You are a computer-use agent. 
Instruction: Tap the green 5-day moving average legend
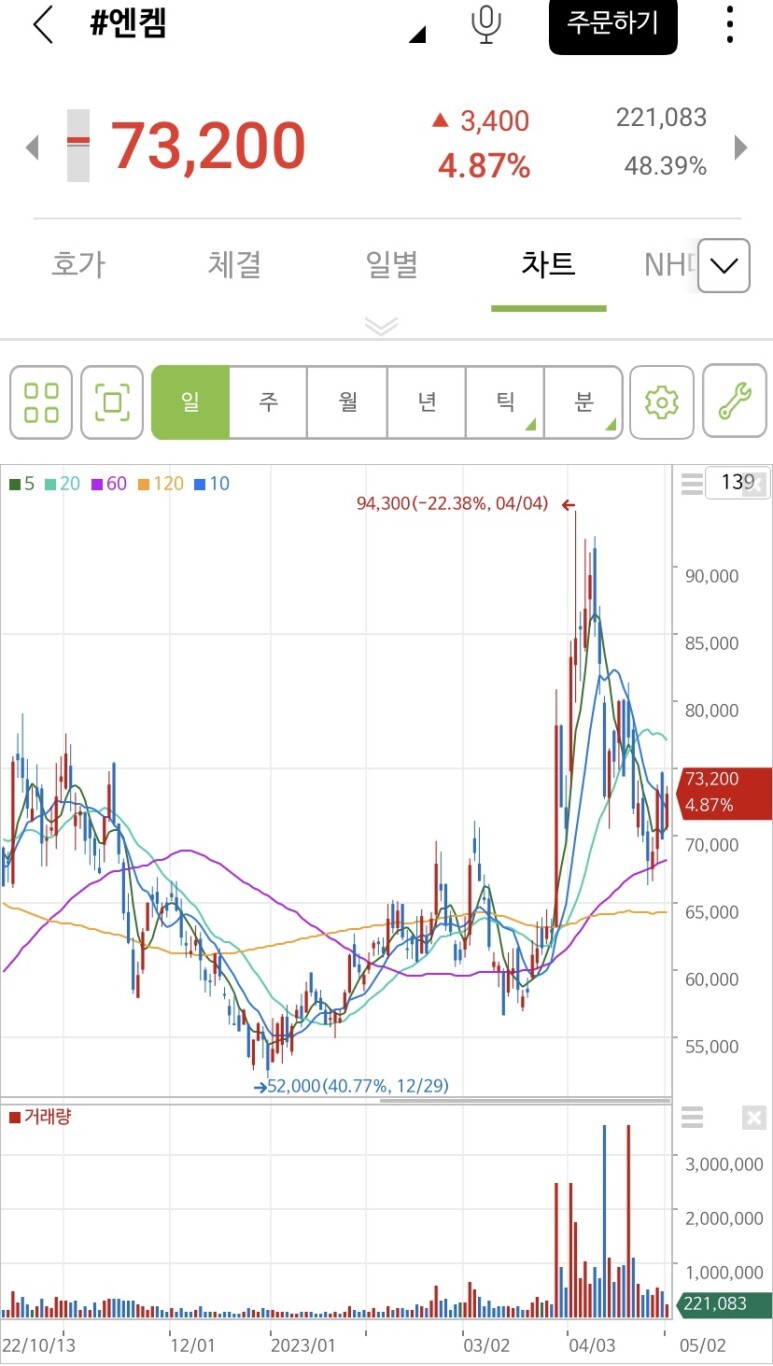[21, 484]
